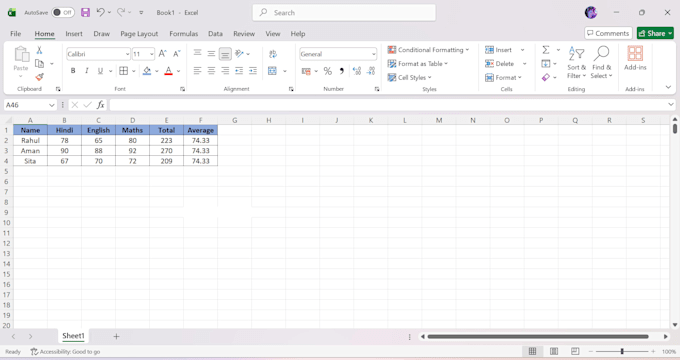Apply Percent Style format
Image resolution: width=680 pixels, height=360 pixels.
[x=328, y=71]
